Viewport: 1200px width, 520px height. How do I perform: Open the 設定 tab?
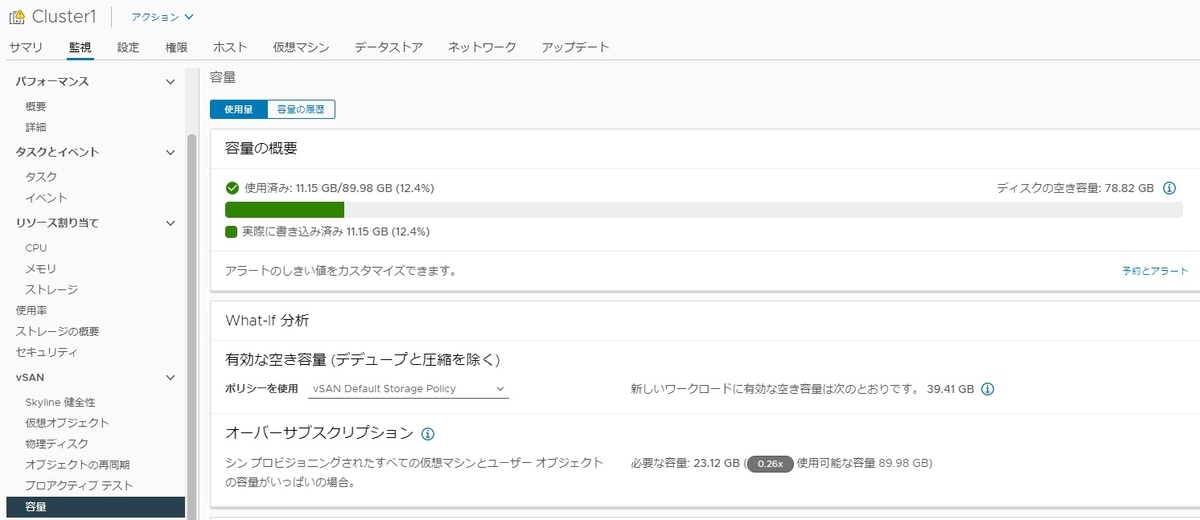[x=128, y=47]
